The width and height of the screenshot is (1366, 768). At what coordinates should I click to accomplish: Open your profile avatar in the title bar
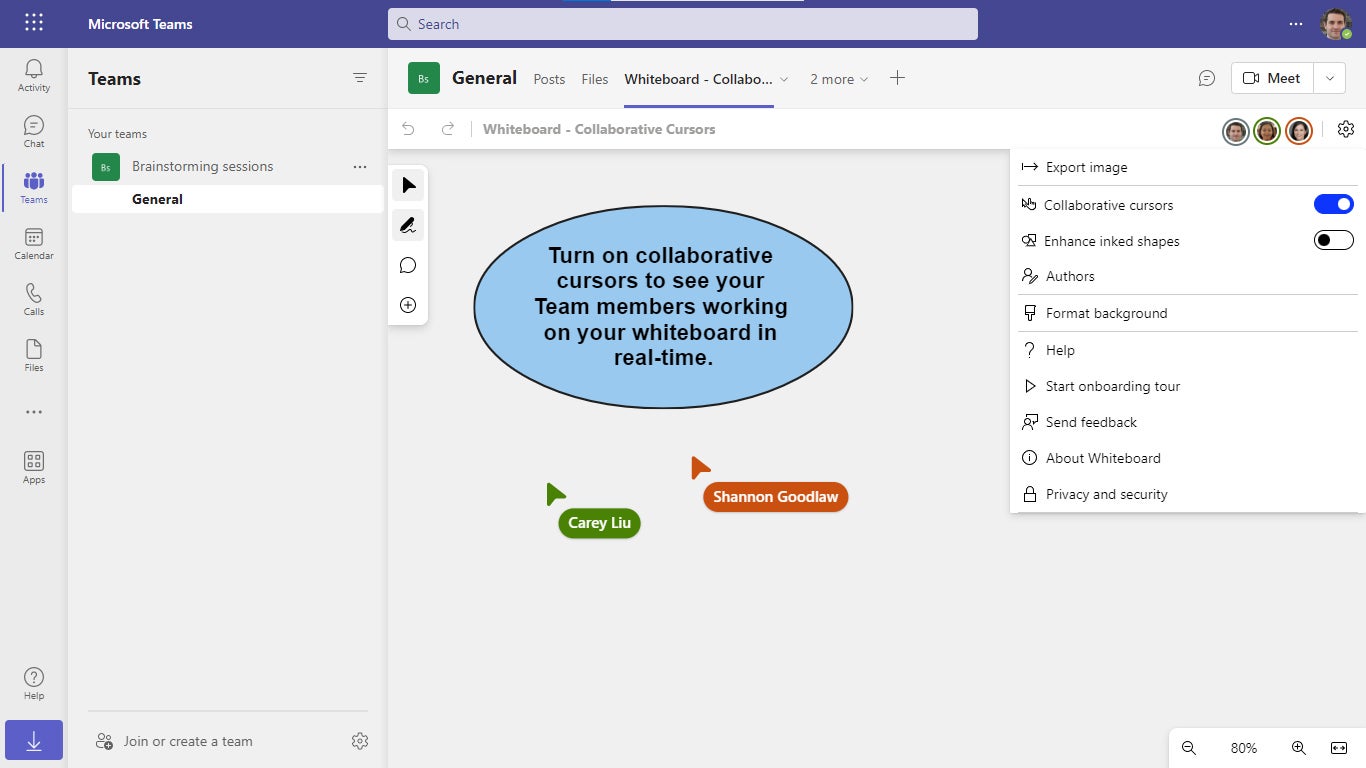[x=1336, y=24]
